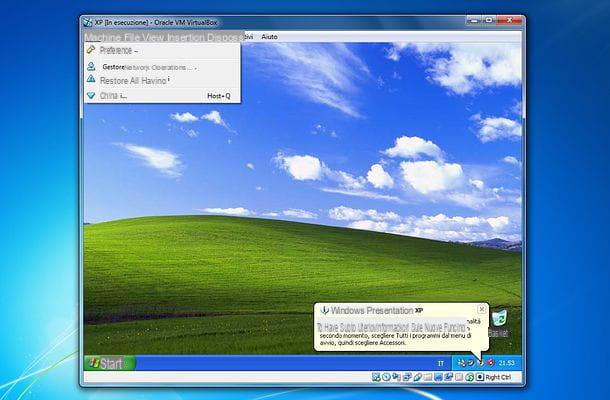Viewport: 610px width, 400px height.
Task: Click the IT language indicator on XP taskbar
Action: 440,363
